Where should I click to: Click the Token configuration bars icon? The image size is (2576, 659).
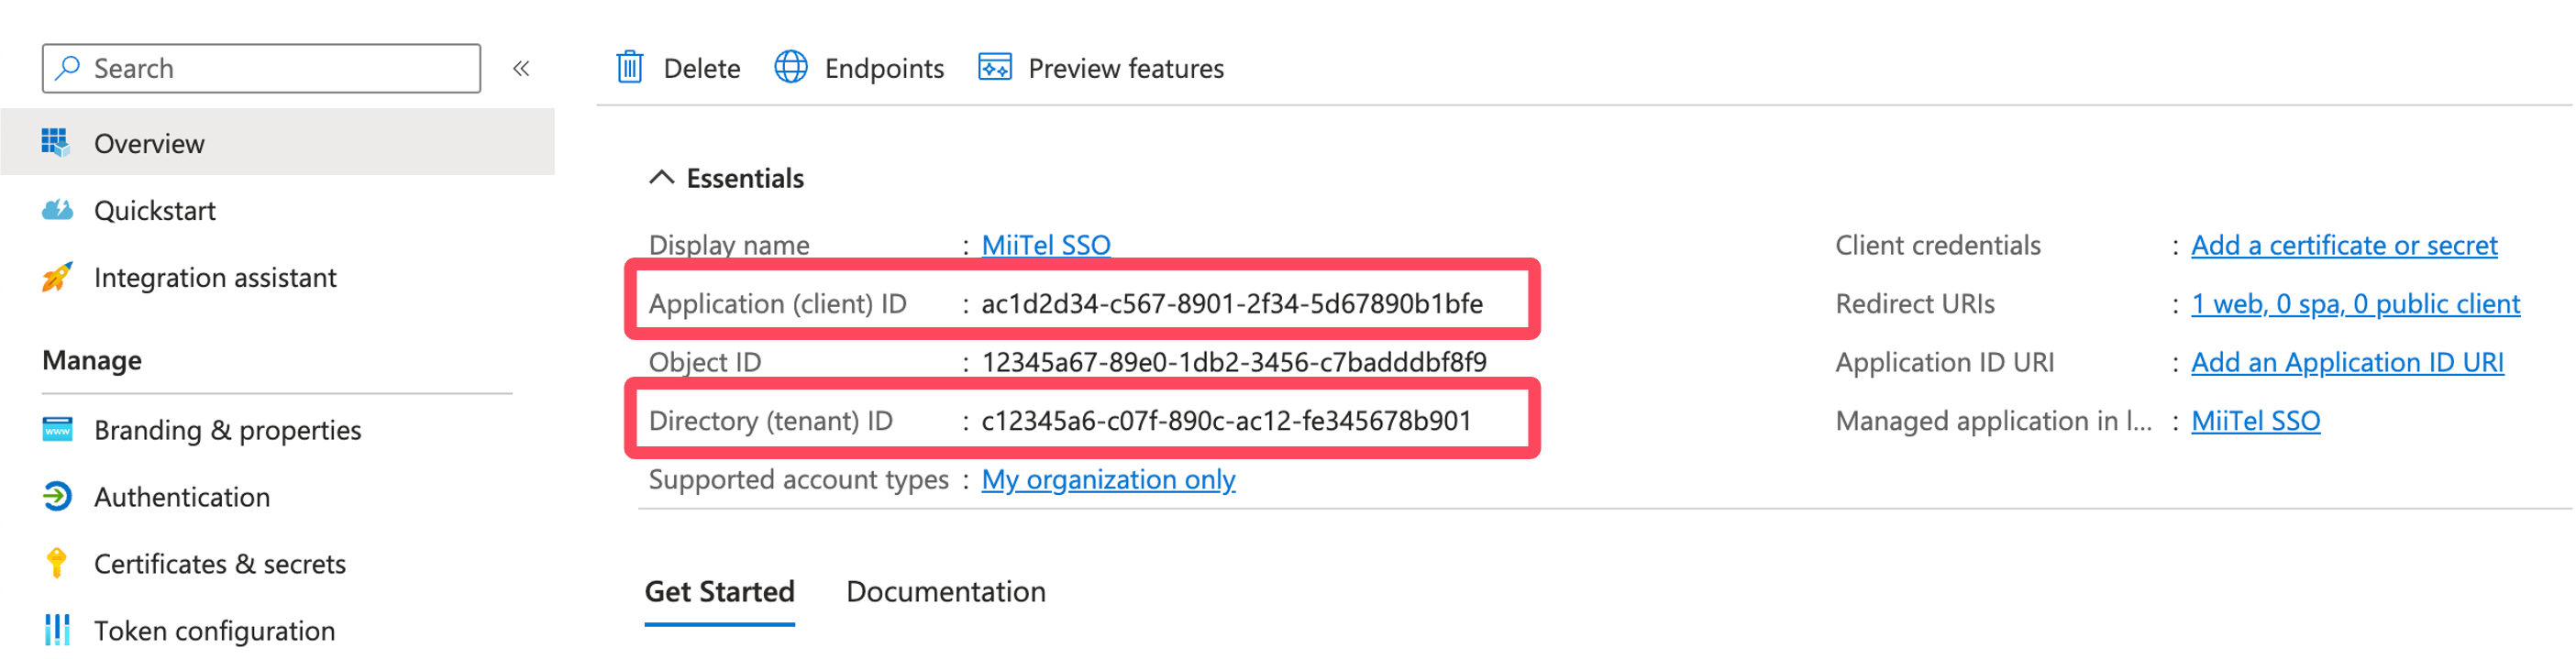(57, 630)
